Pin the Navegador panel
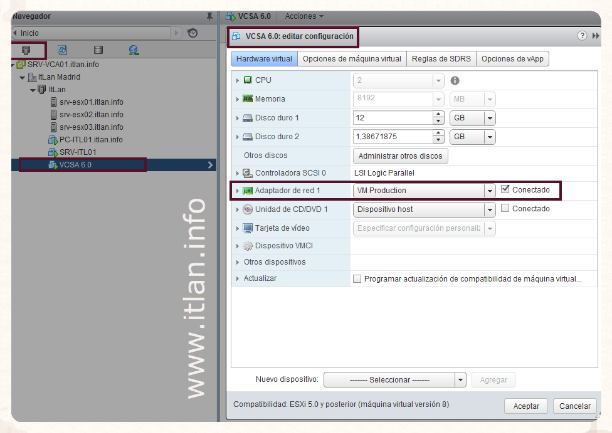 coord(208,17)
